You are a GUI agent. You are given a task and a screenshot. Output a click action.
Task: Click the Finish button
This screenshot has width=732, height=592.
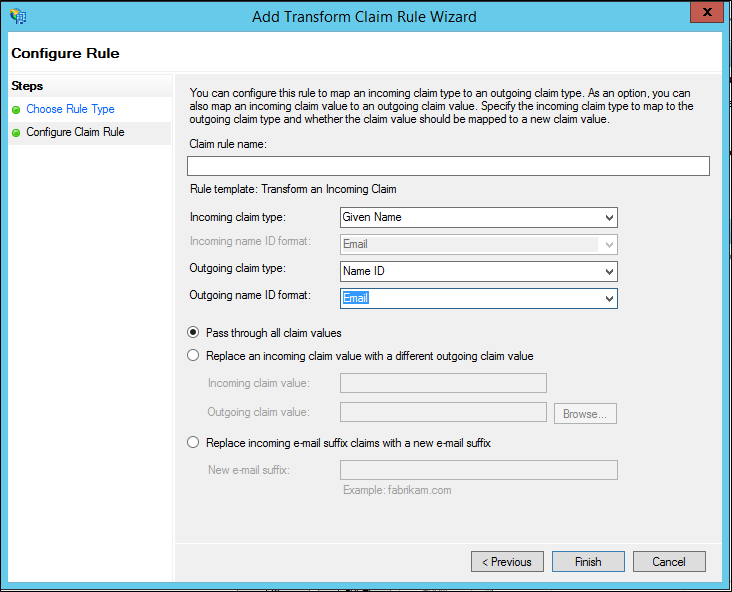point(588,562)
